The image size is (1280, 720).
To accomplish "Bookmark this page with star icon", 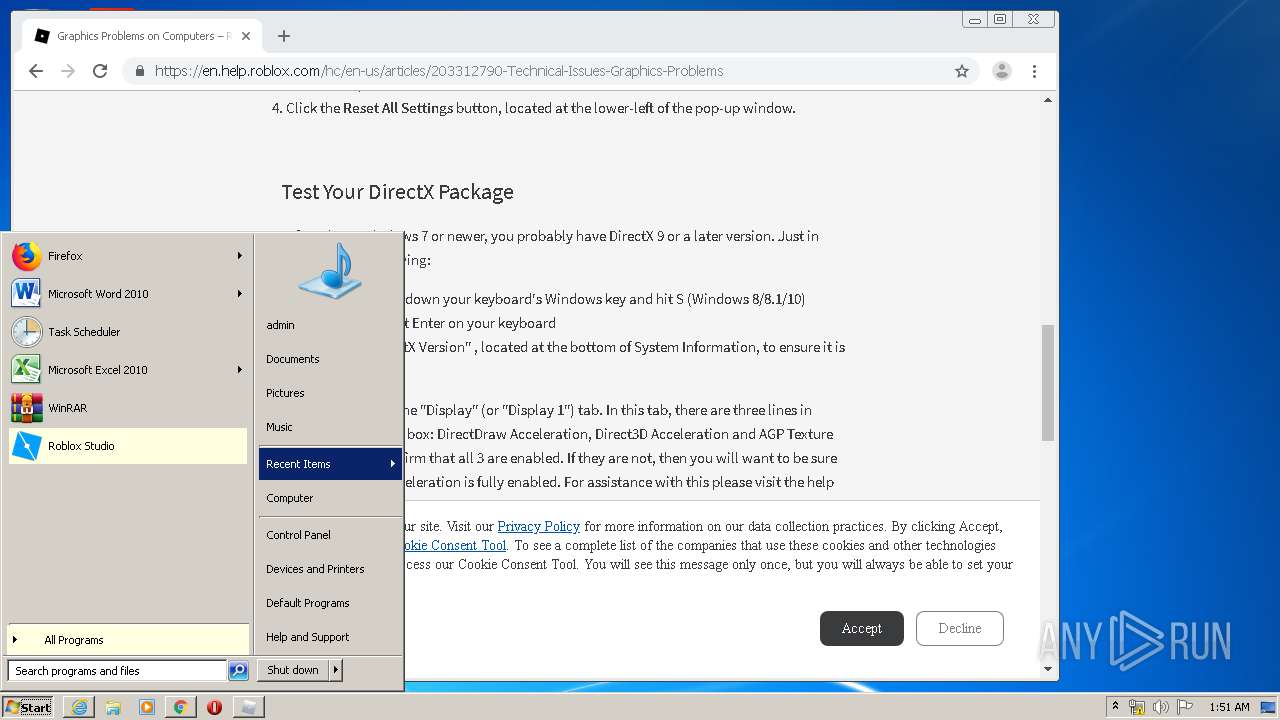I will click(x=962, y=71).
